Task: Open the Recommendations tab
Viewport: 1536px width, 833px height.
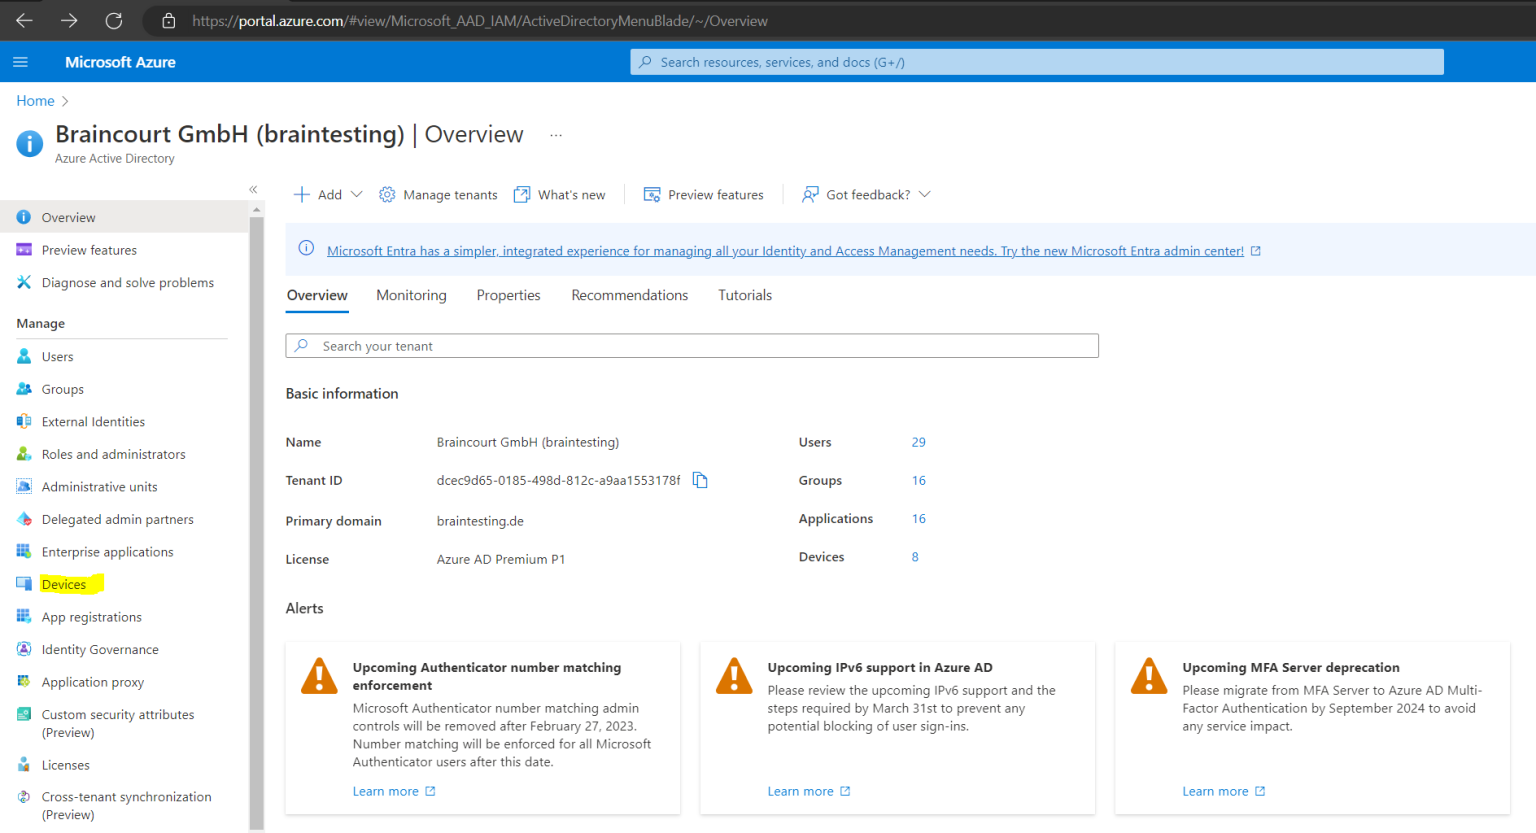Action: 629,295
